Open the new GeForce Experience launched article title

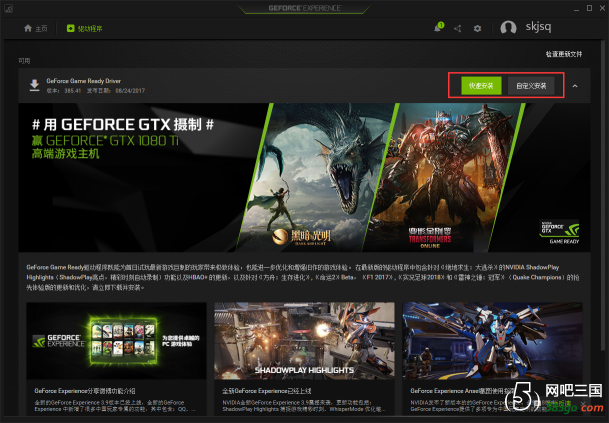[x=266, y=391]
